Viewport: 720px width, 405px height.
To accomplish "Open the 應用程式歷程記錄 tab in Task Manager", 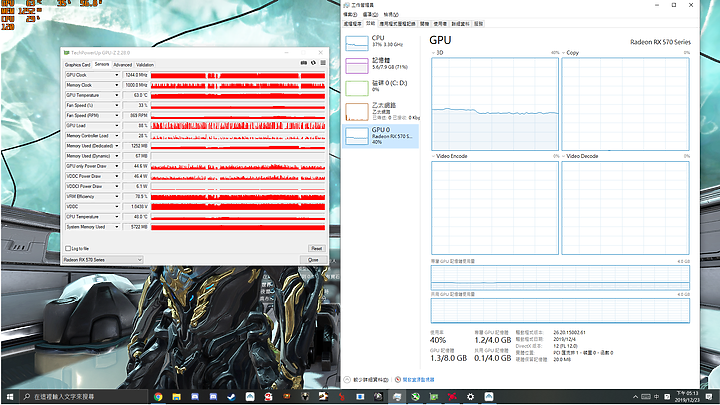I will (397, 23).
